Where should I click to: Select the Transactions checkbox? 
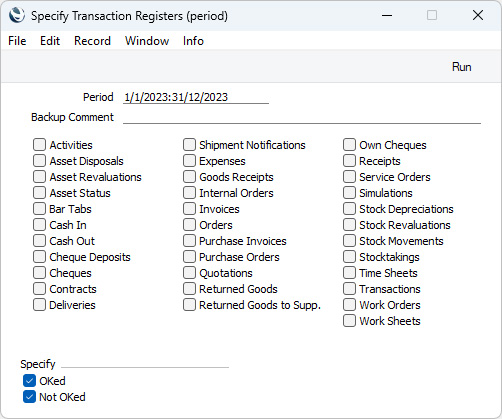click(349, 289)
